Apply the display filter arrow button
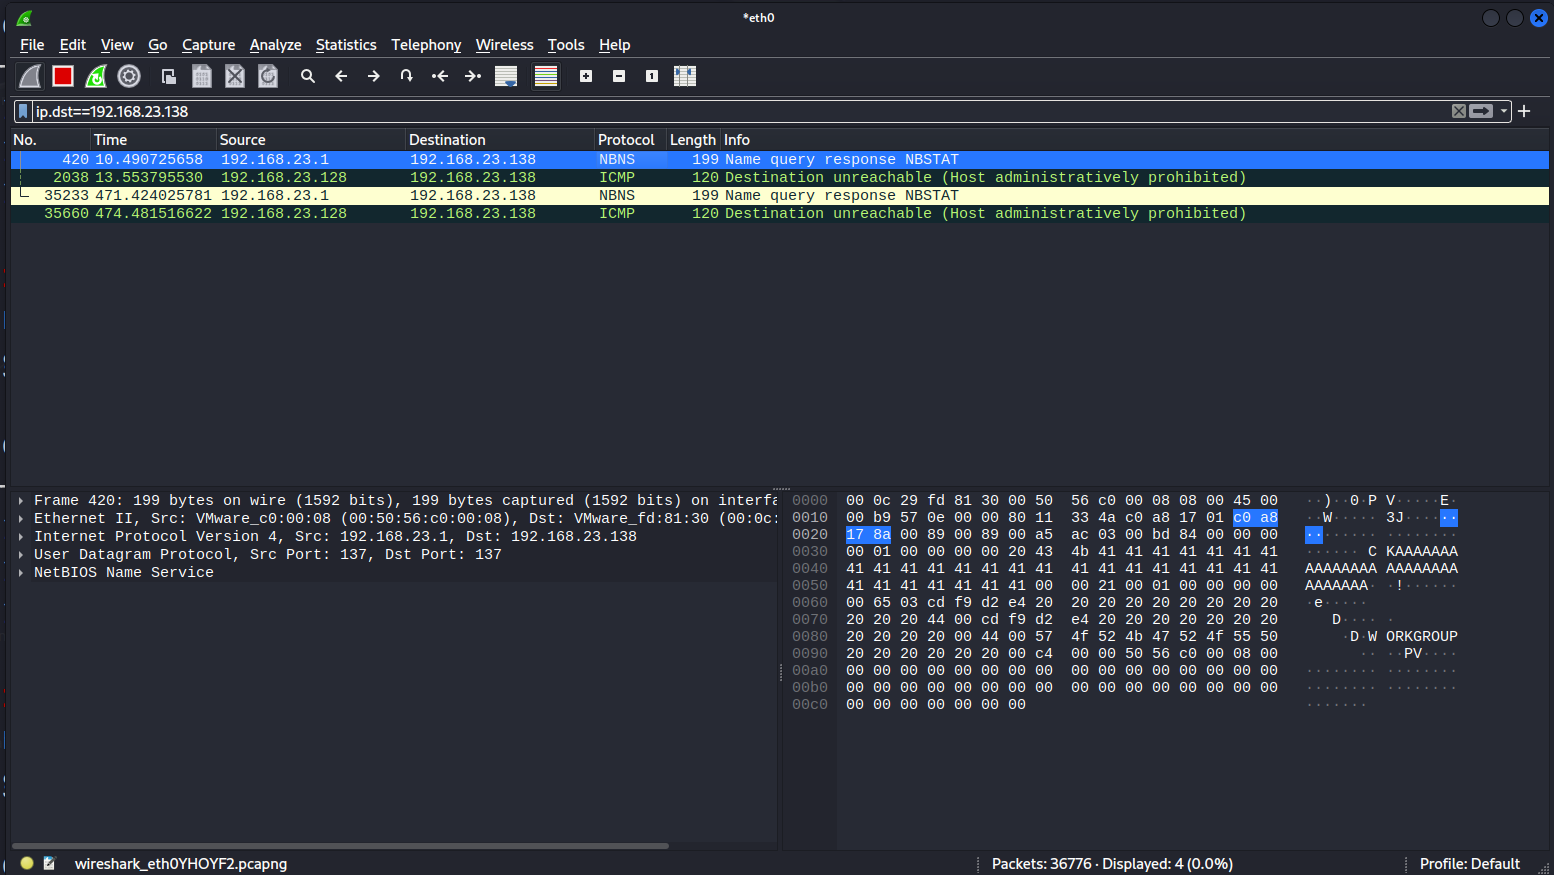This screenshot has height=875, width=1554. tap(1481, 111)
